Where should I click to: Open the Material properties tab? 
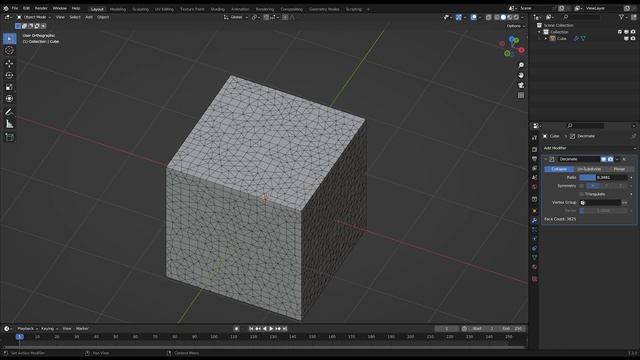(534, 267)
